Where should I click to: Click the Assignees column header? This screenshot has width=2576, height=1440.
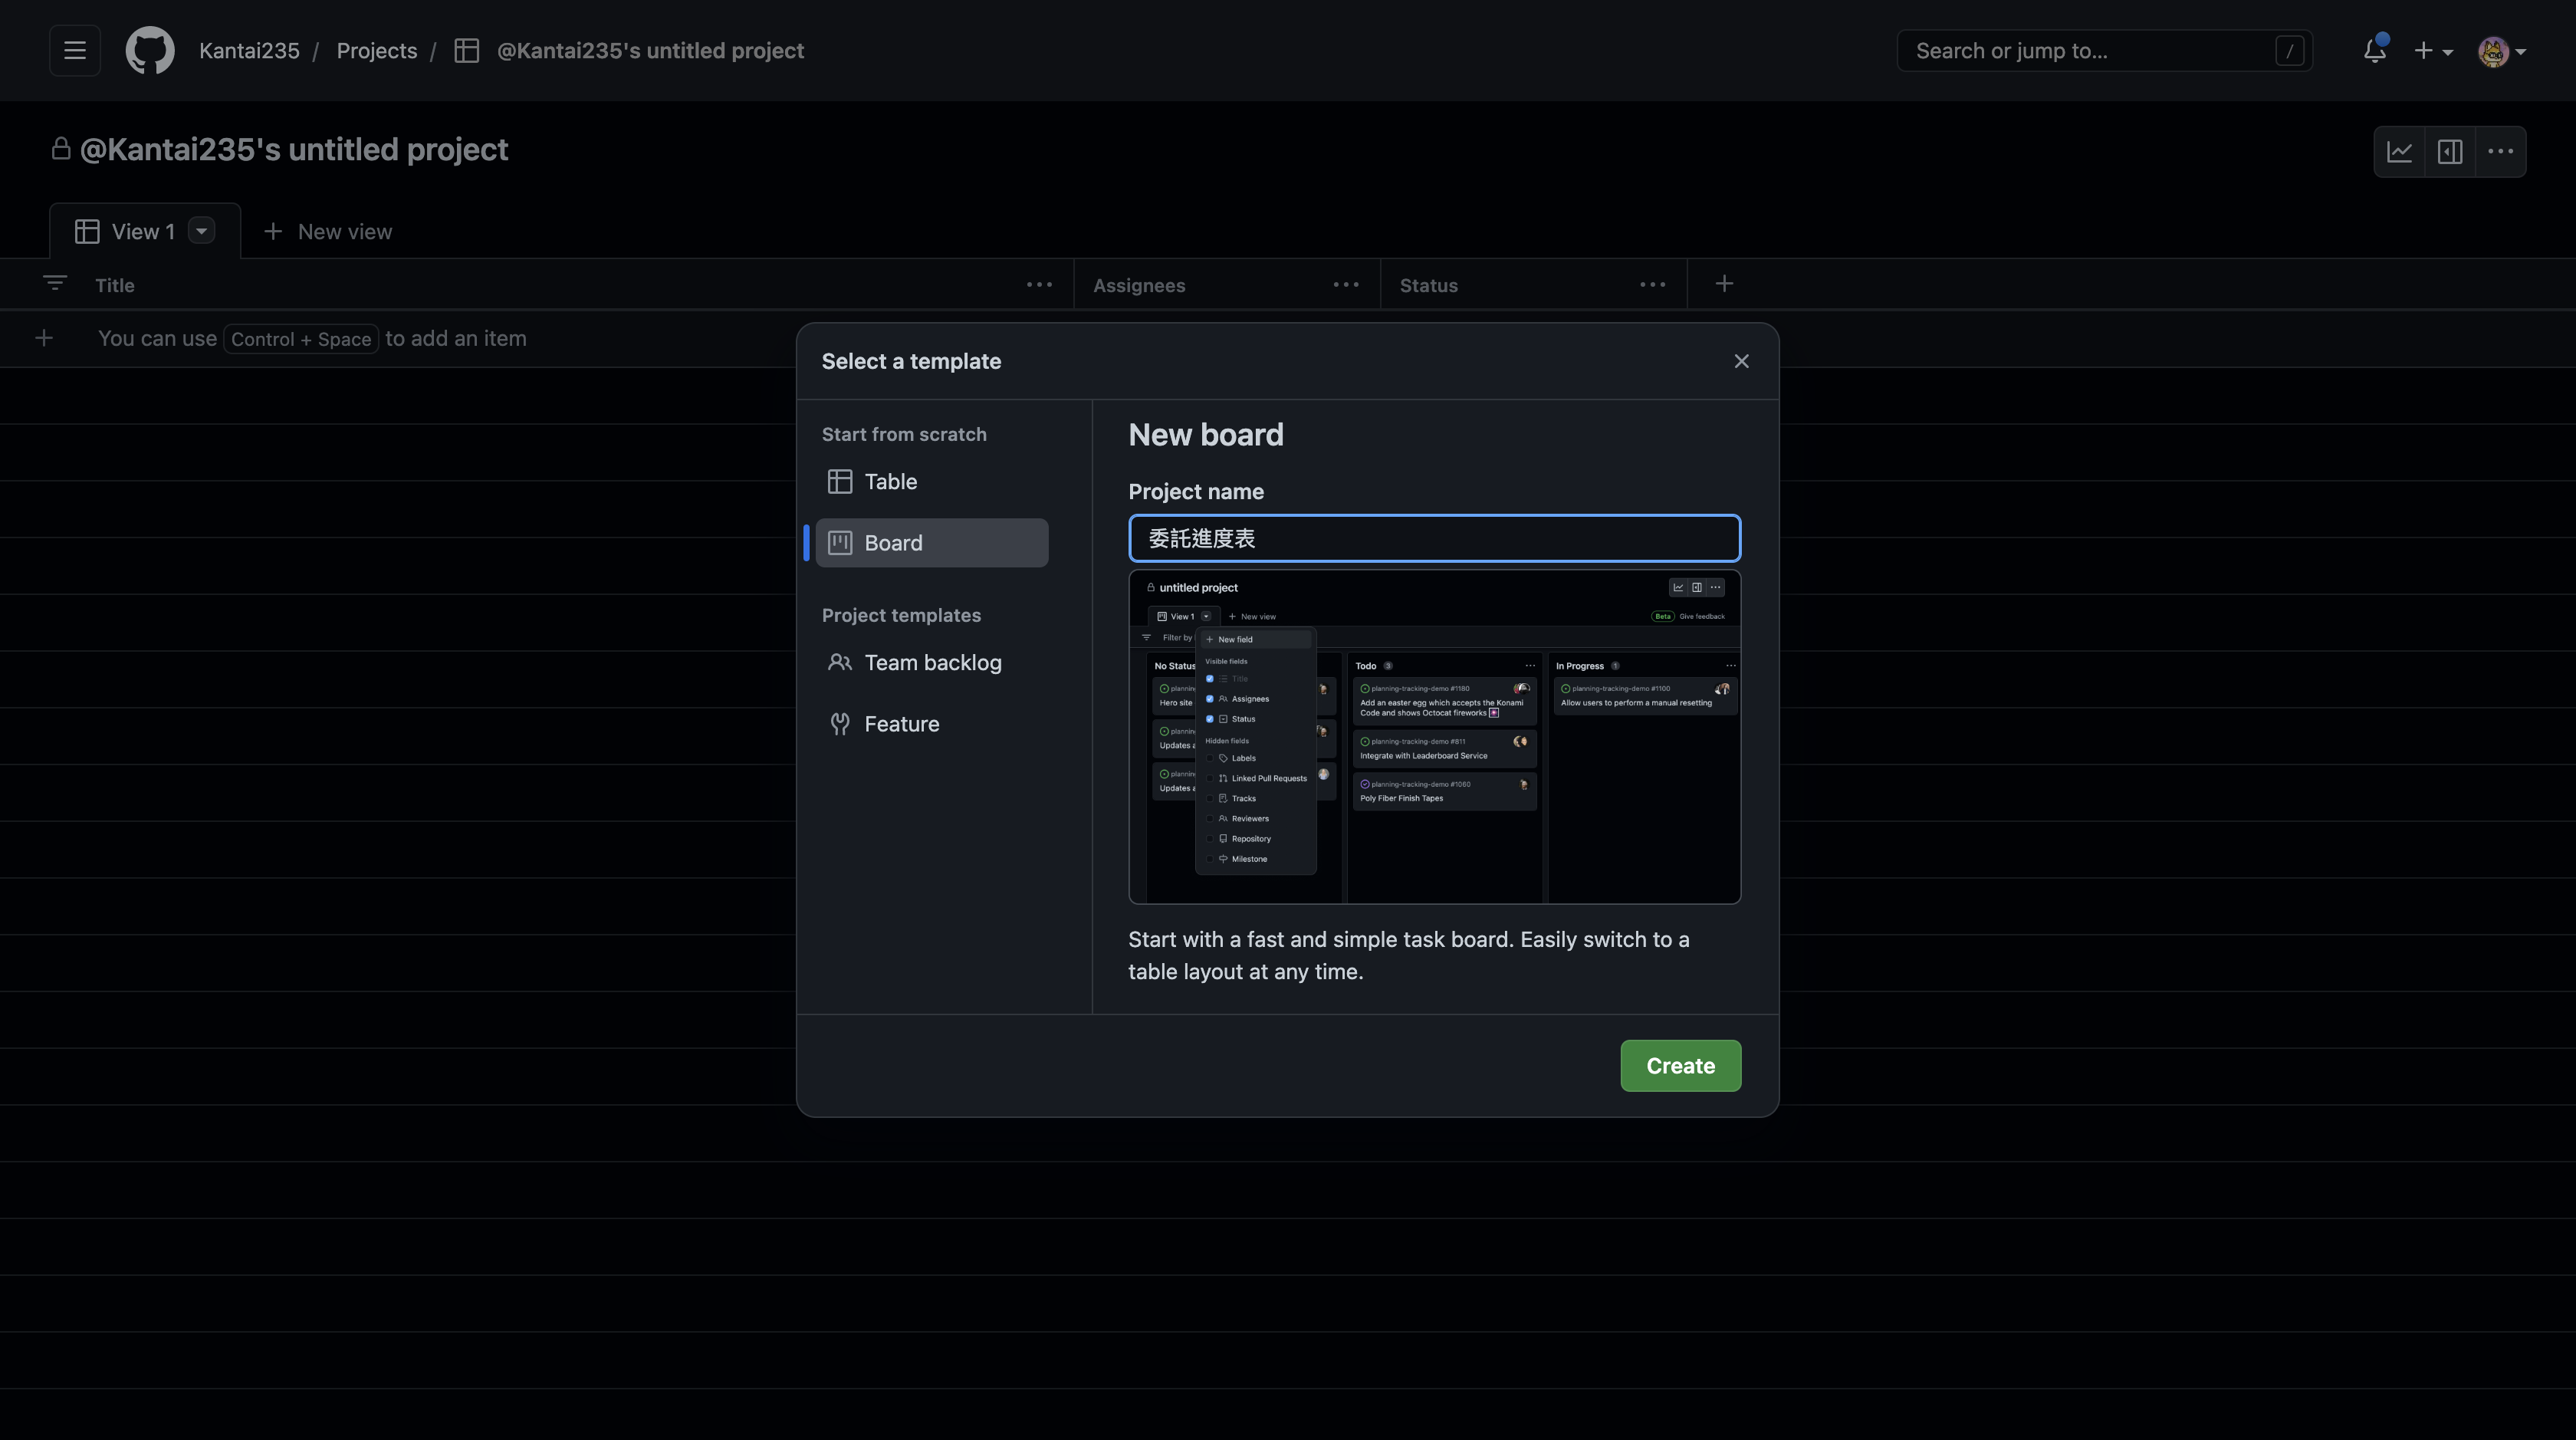point(1139,285)
